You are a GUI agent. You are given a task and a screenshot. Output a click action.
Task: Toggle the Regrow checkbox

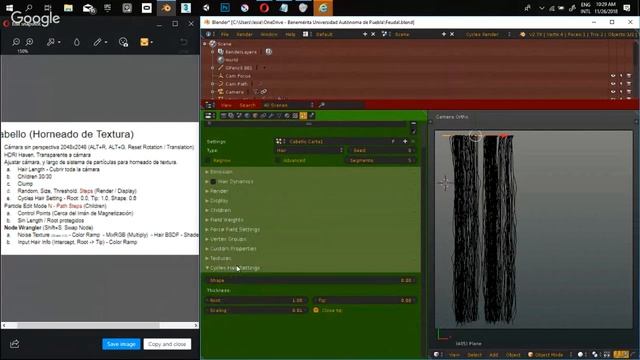[x=209, y=160]
